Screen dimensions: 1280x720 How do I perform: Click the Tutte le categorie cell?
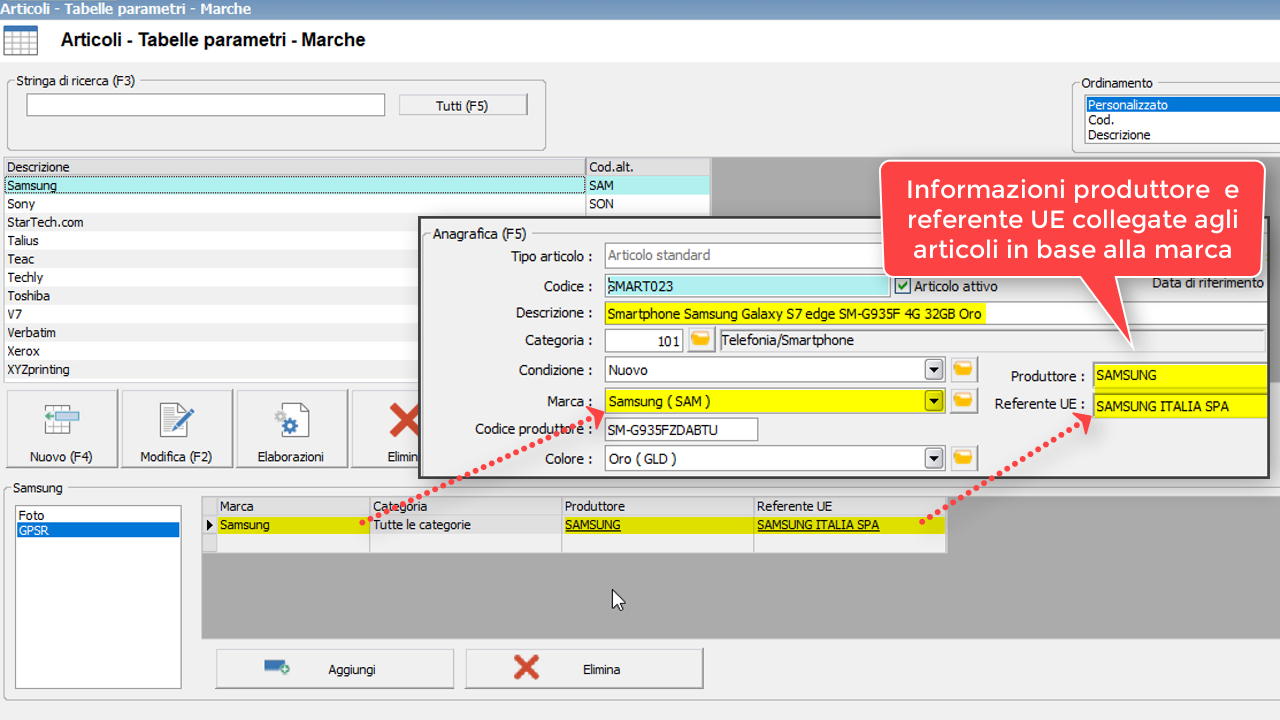coord(466,525)
